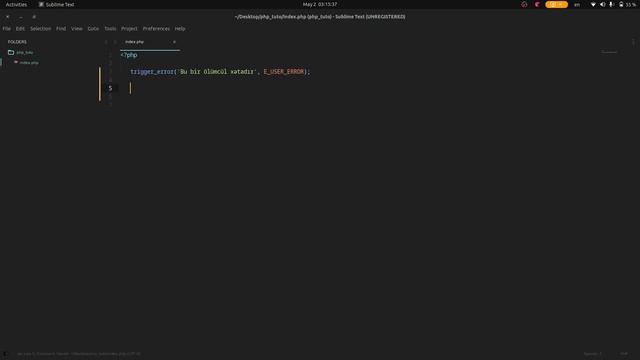Go to next tab with right arrow
The image size is (640, 360).
point(115,42)
